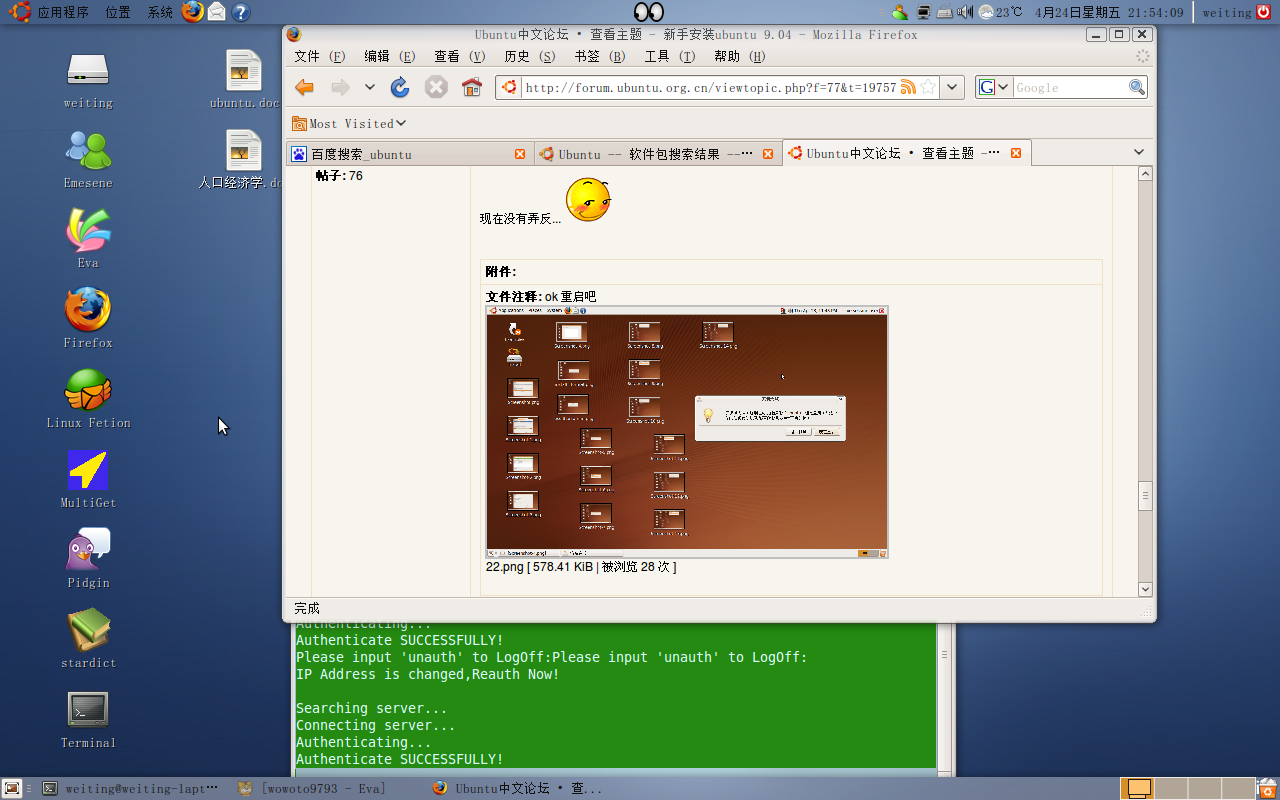1280x800 pixels.
Task: Open the 编辑 (E) menu
Action: [389, 57]
